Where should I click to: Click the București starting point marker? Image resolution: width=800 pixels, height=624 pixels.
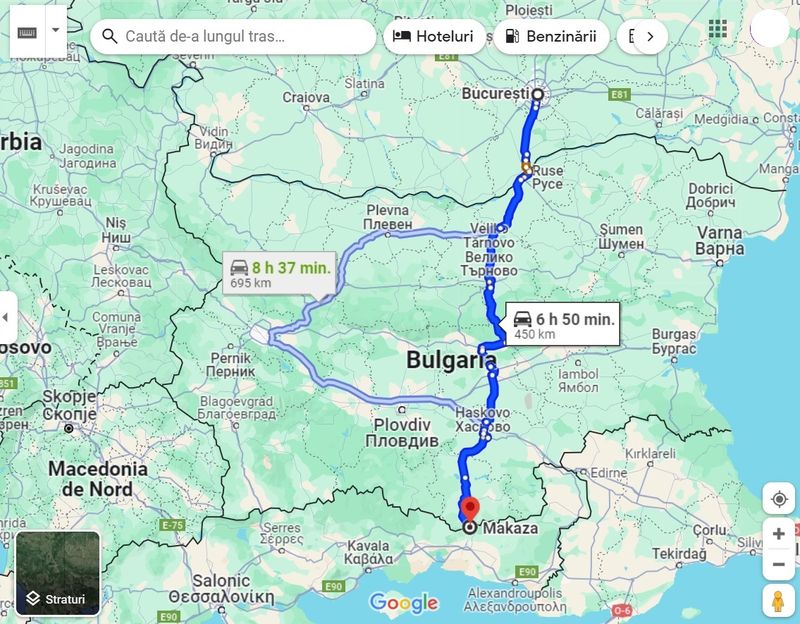(x=537, y=94)
